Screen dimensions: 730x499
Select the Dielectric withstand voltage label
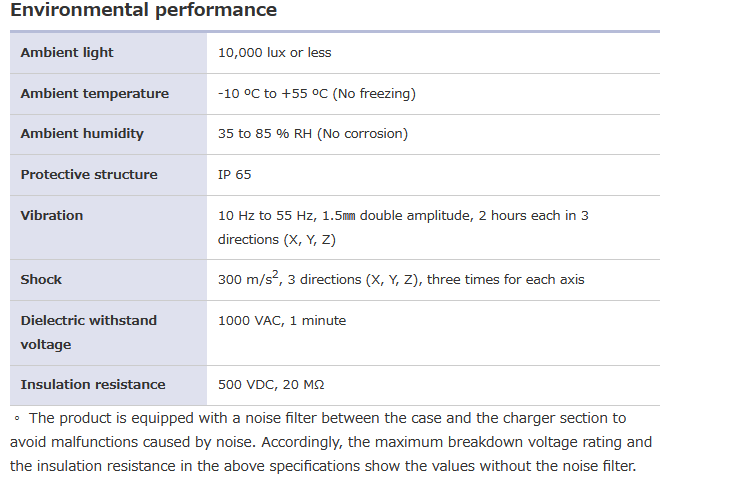[88, 332]
